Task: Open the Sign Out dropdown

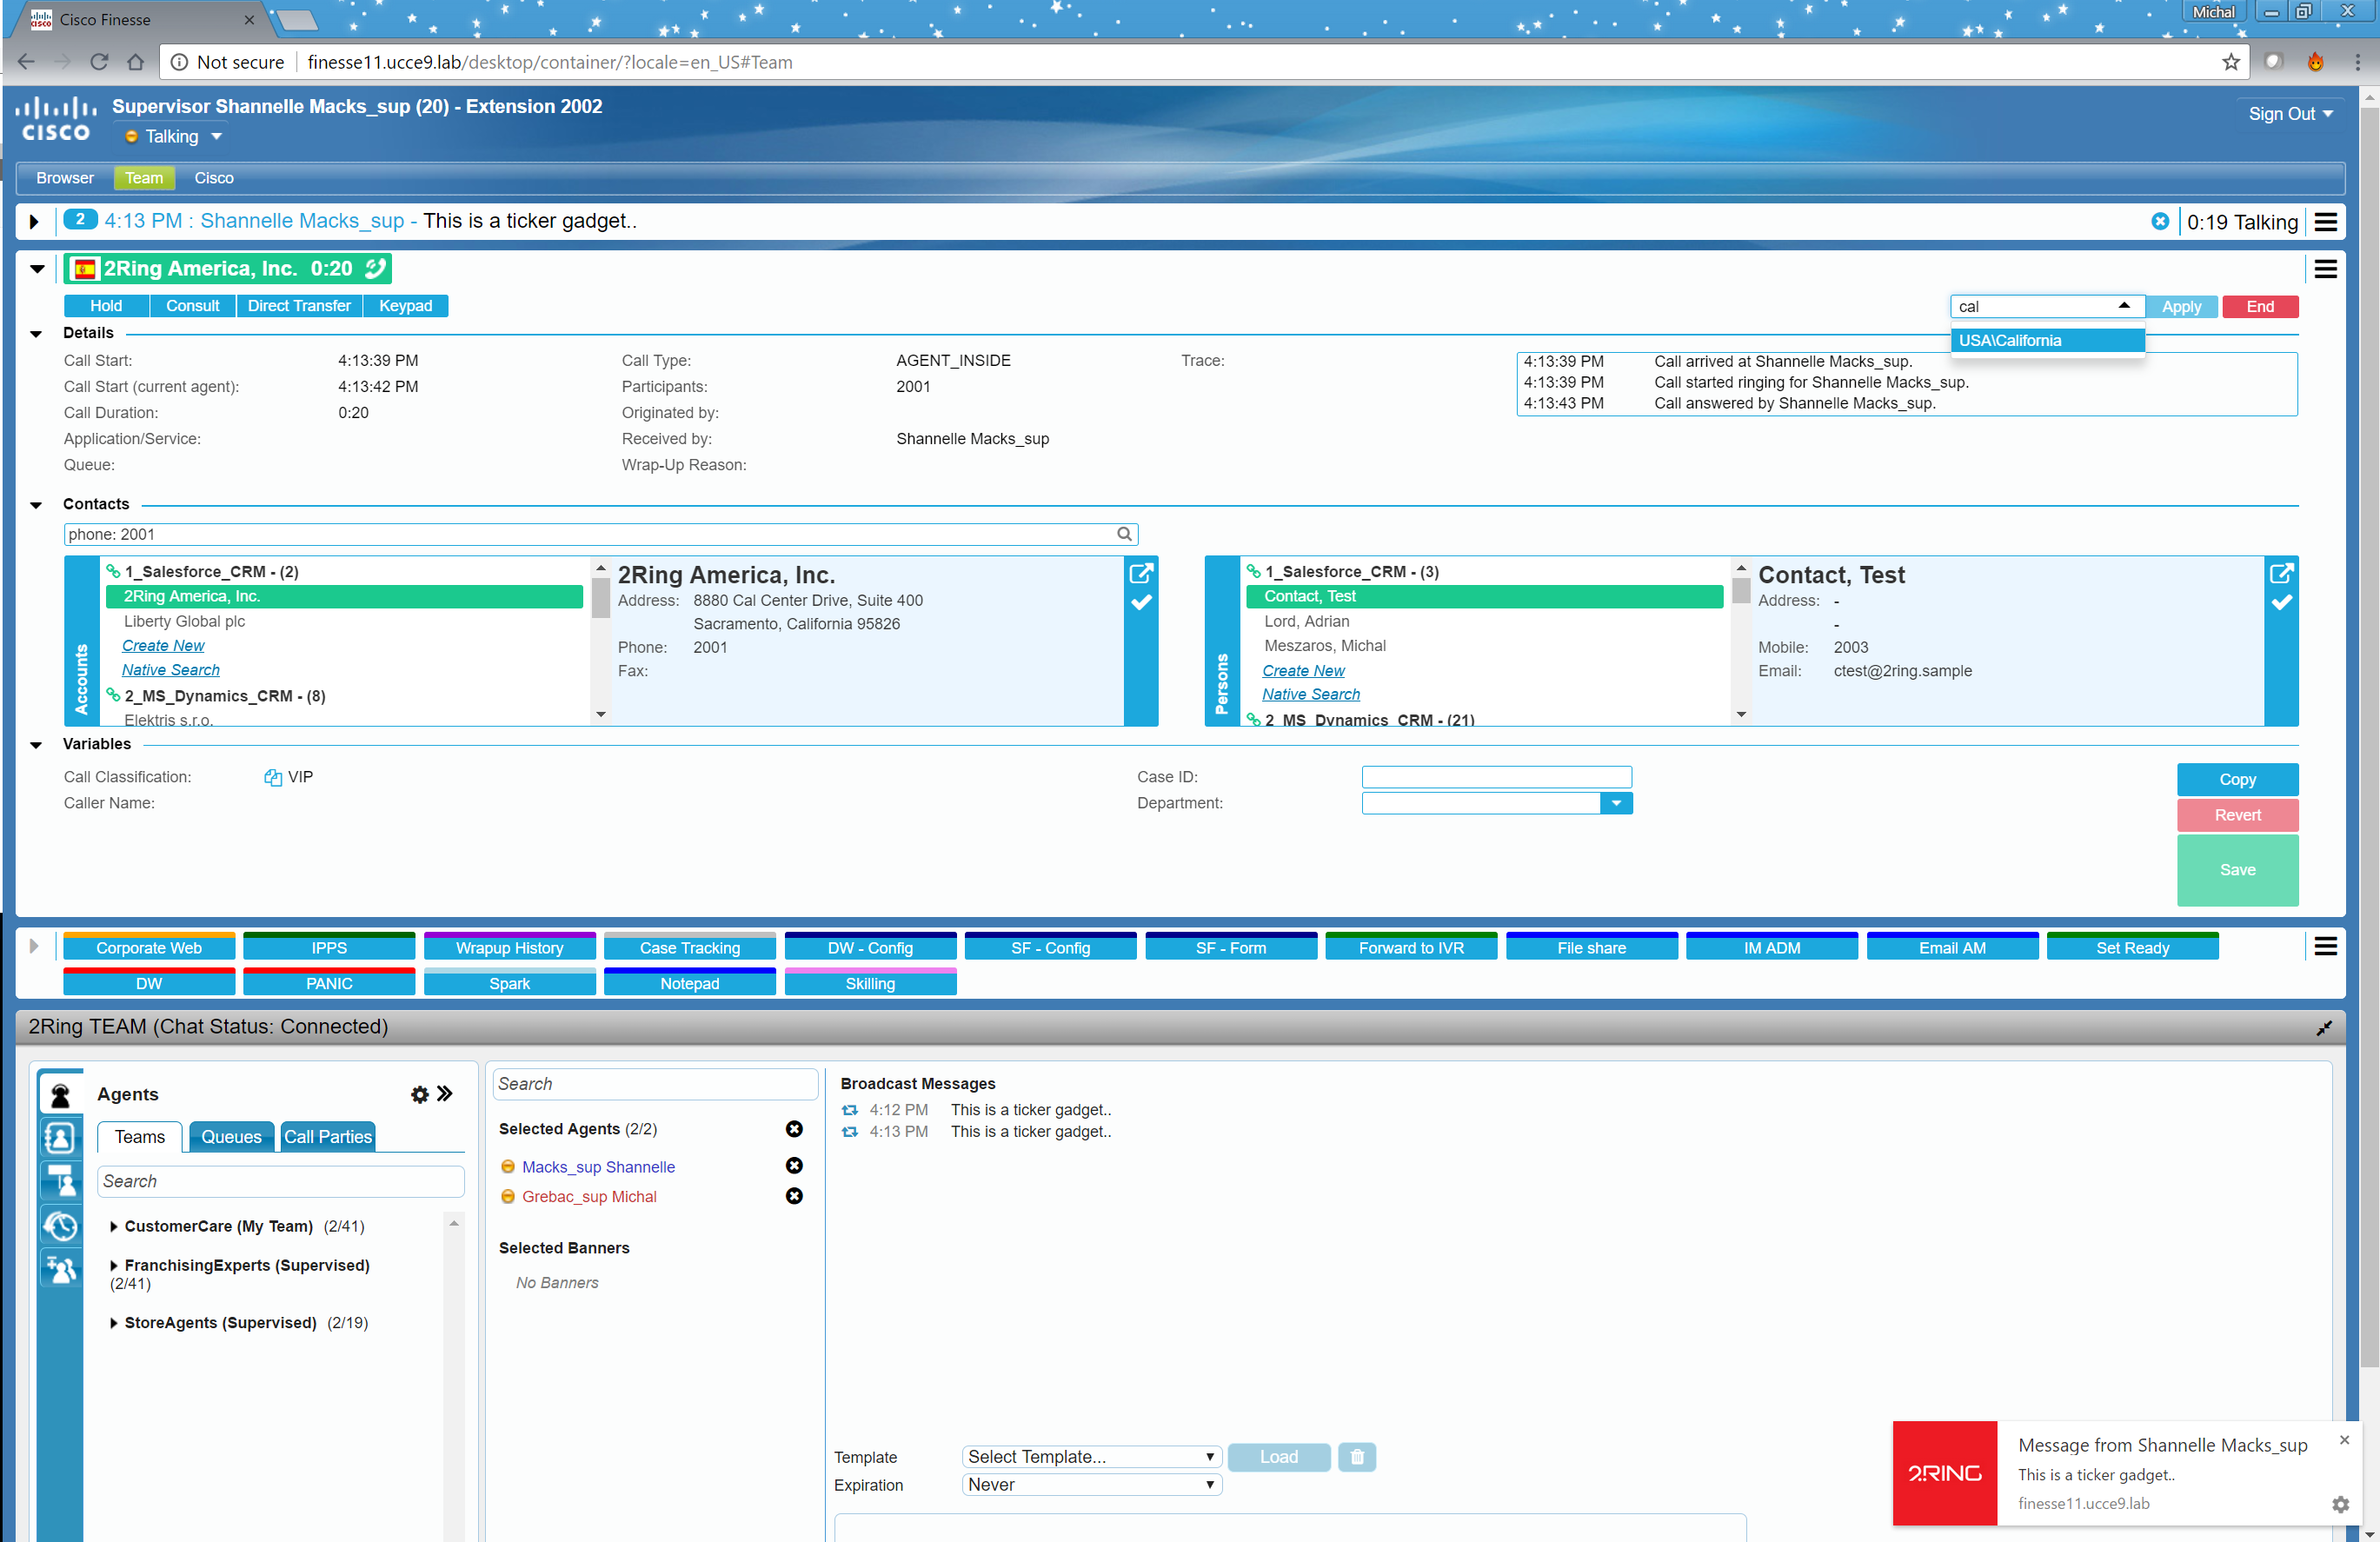Action: coord(2291,114)
